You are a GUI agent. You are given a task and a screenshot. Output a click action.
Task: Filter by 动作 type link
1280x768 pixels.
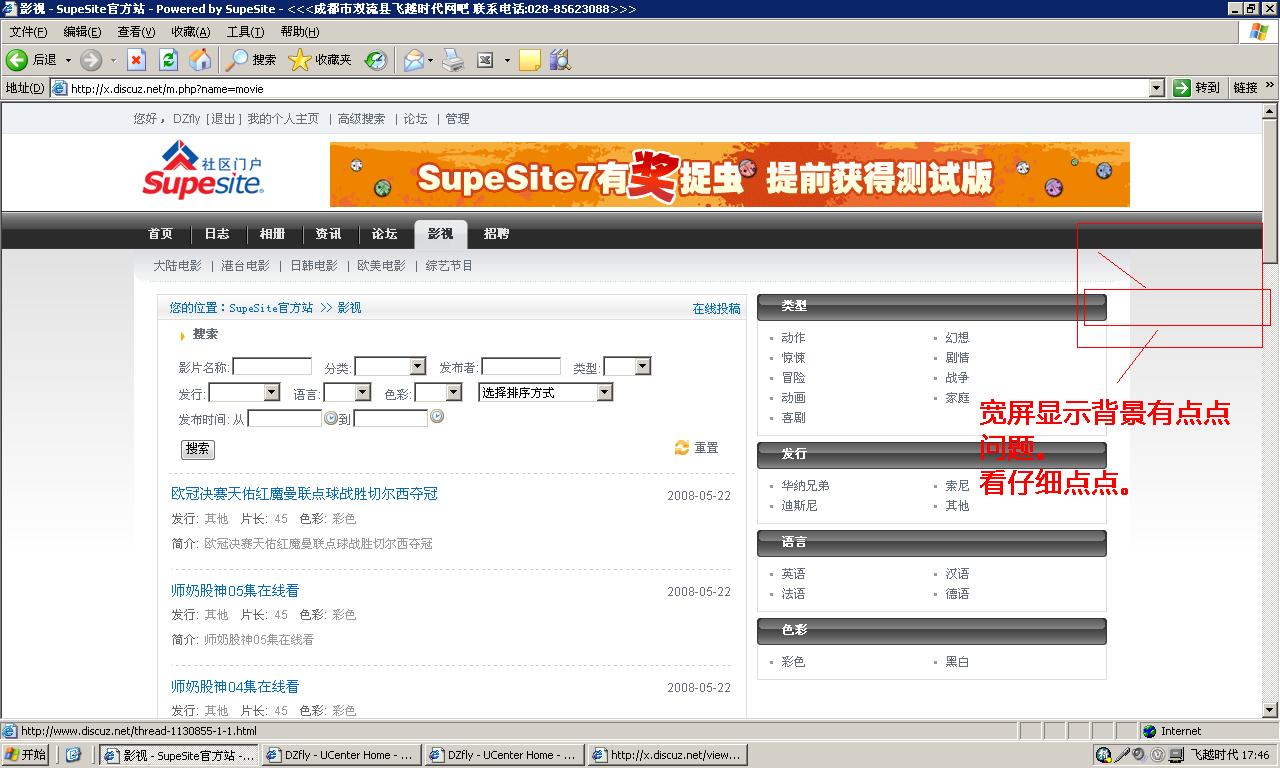(793, 338)
